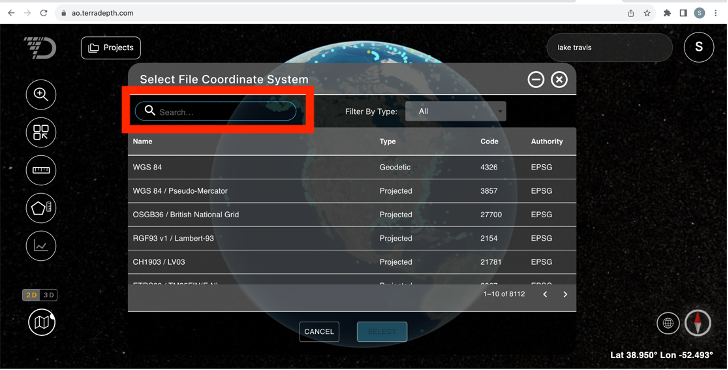Open browser extensions puzzle icon

667,13
